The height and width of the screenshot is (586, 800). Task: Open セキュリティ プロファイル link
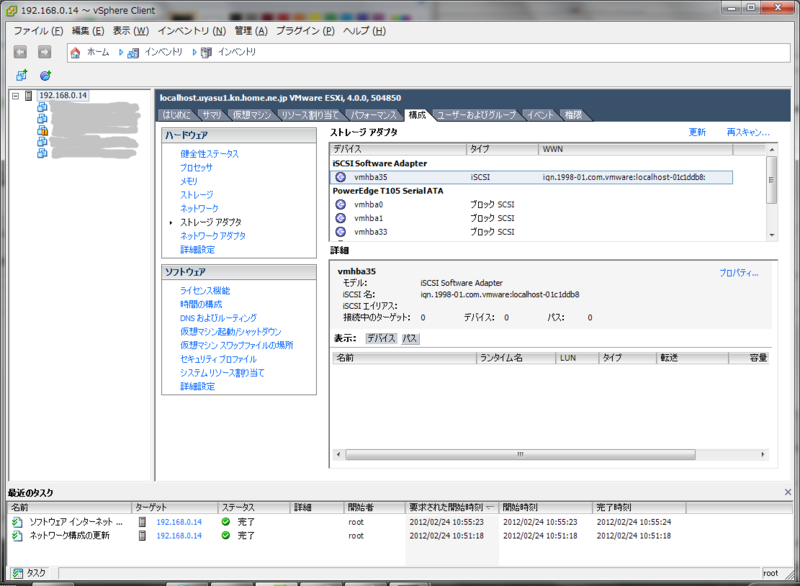tap(218, 360)
